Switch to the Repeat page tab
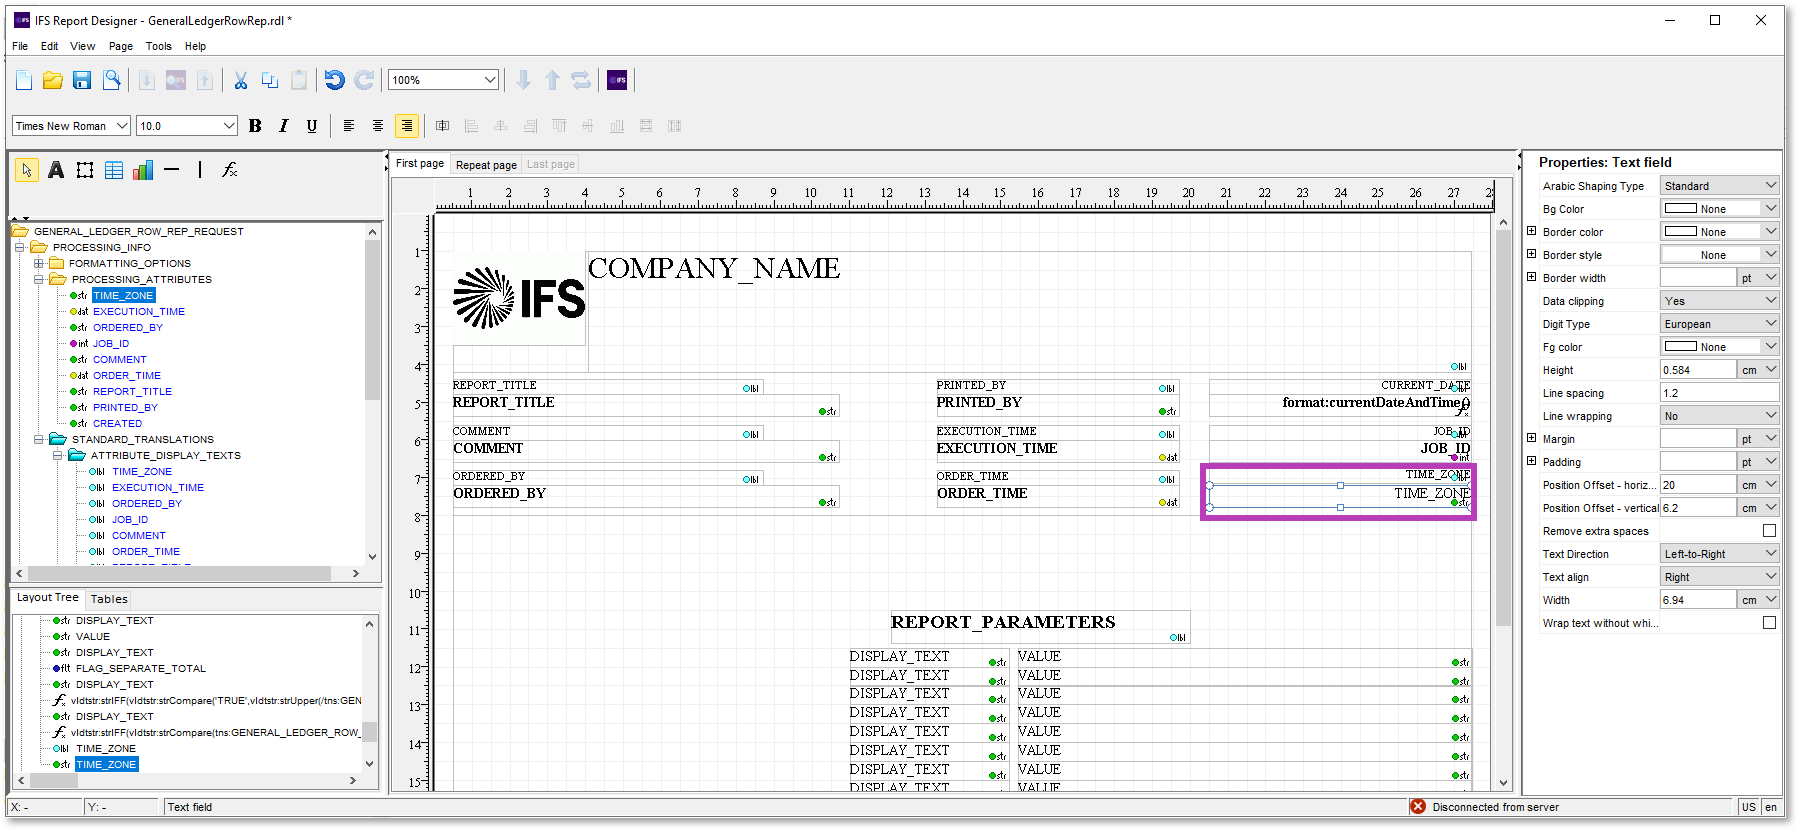The height and width of the screenshot is (831, 1799). [x=486, y=165]
